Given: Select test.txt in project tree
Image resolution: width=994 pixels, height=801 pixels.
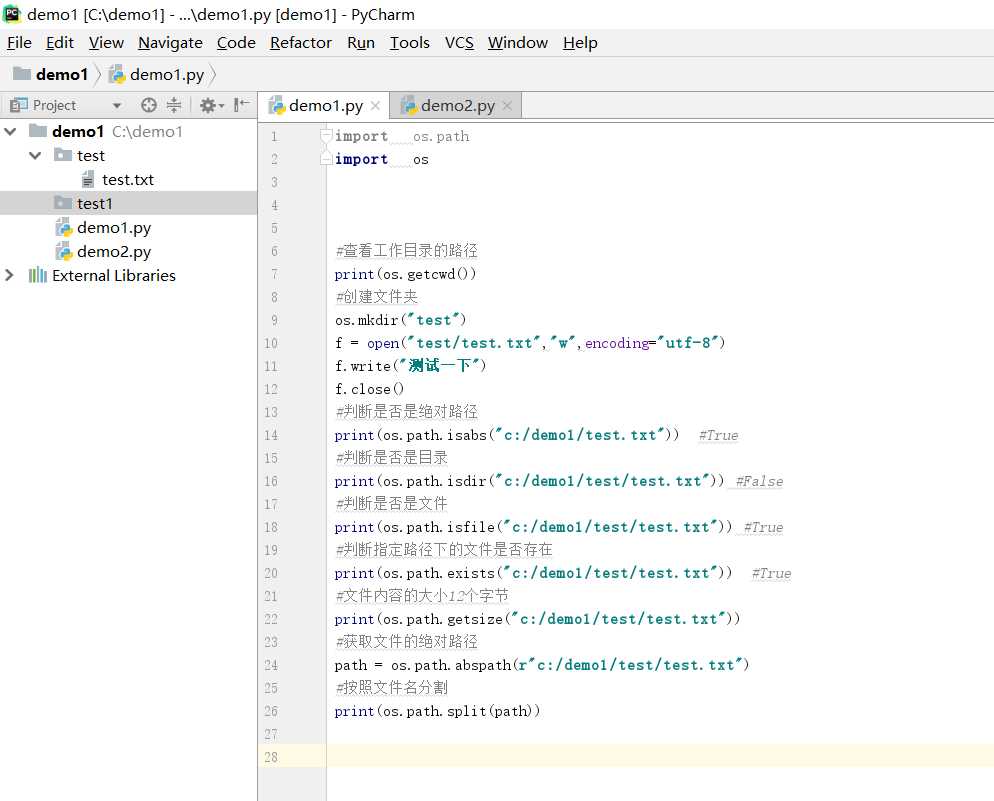Looking at the screenshot, I should pyautogui.click(x=128, y=180).
